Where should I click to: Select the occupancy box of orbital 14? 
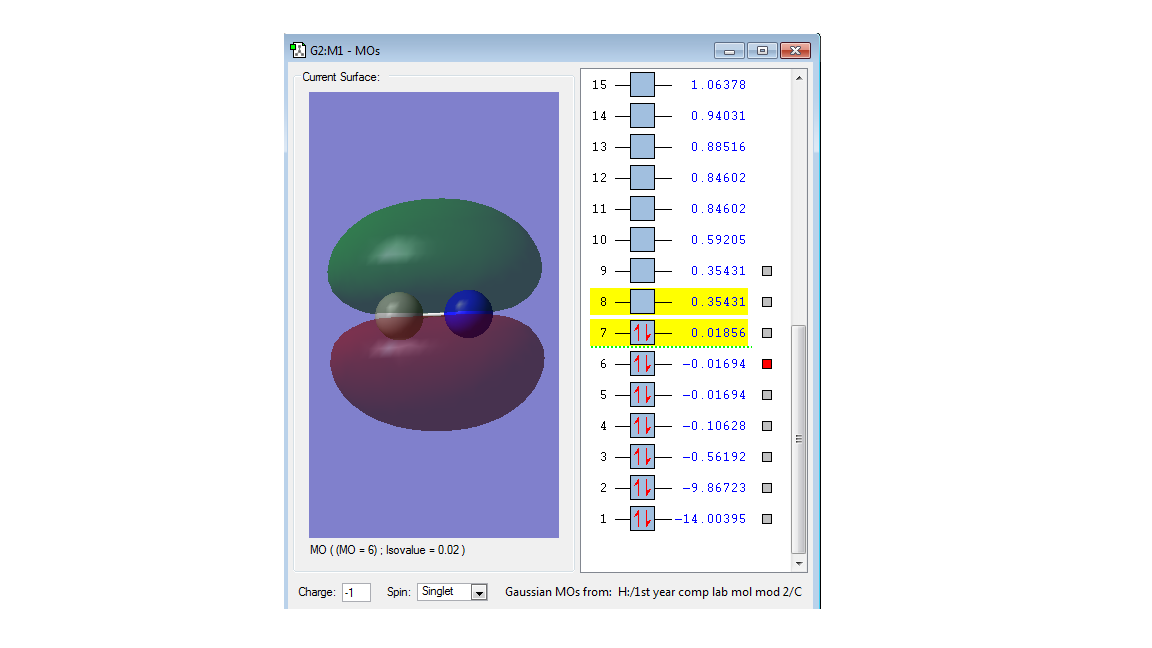[x=642, y=115]
